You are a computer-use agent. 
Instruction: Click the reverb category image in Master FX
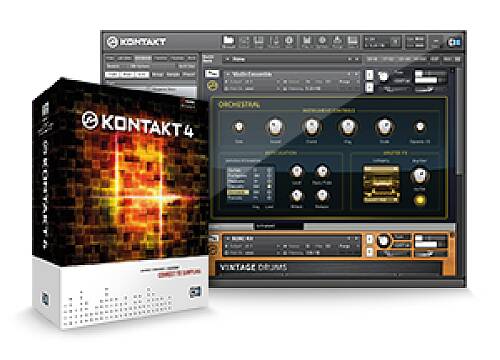click(x=381, y=184)
